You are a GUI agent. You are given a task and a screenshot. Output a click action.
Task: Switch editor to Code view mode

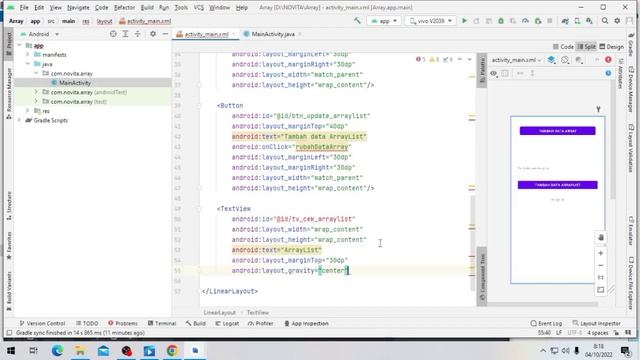[564, 47]
